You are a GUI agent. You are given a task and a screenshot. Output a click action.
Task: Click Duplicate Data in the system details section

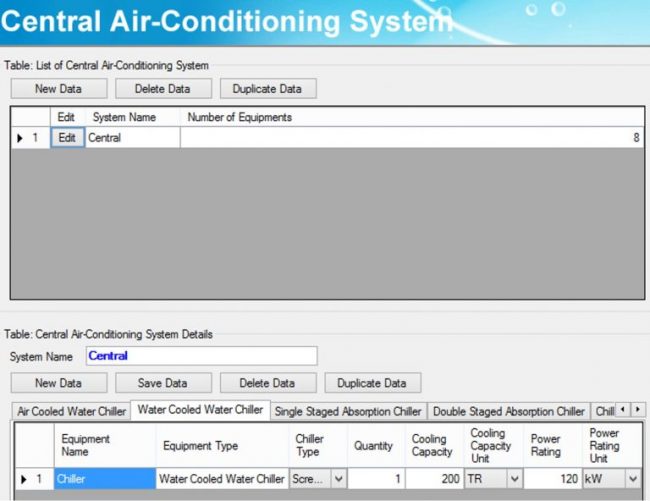pos(373,383)
